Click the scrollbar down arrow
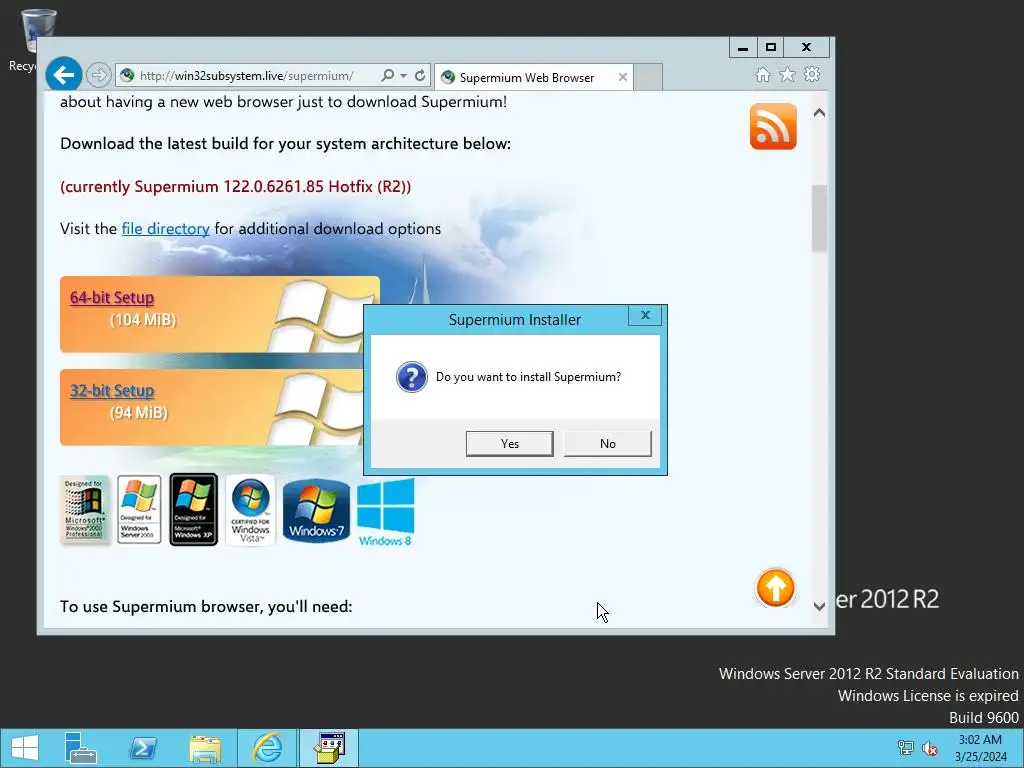1024x768 pixels. click(x=820, y=606)
